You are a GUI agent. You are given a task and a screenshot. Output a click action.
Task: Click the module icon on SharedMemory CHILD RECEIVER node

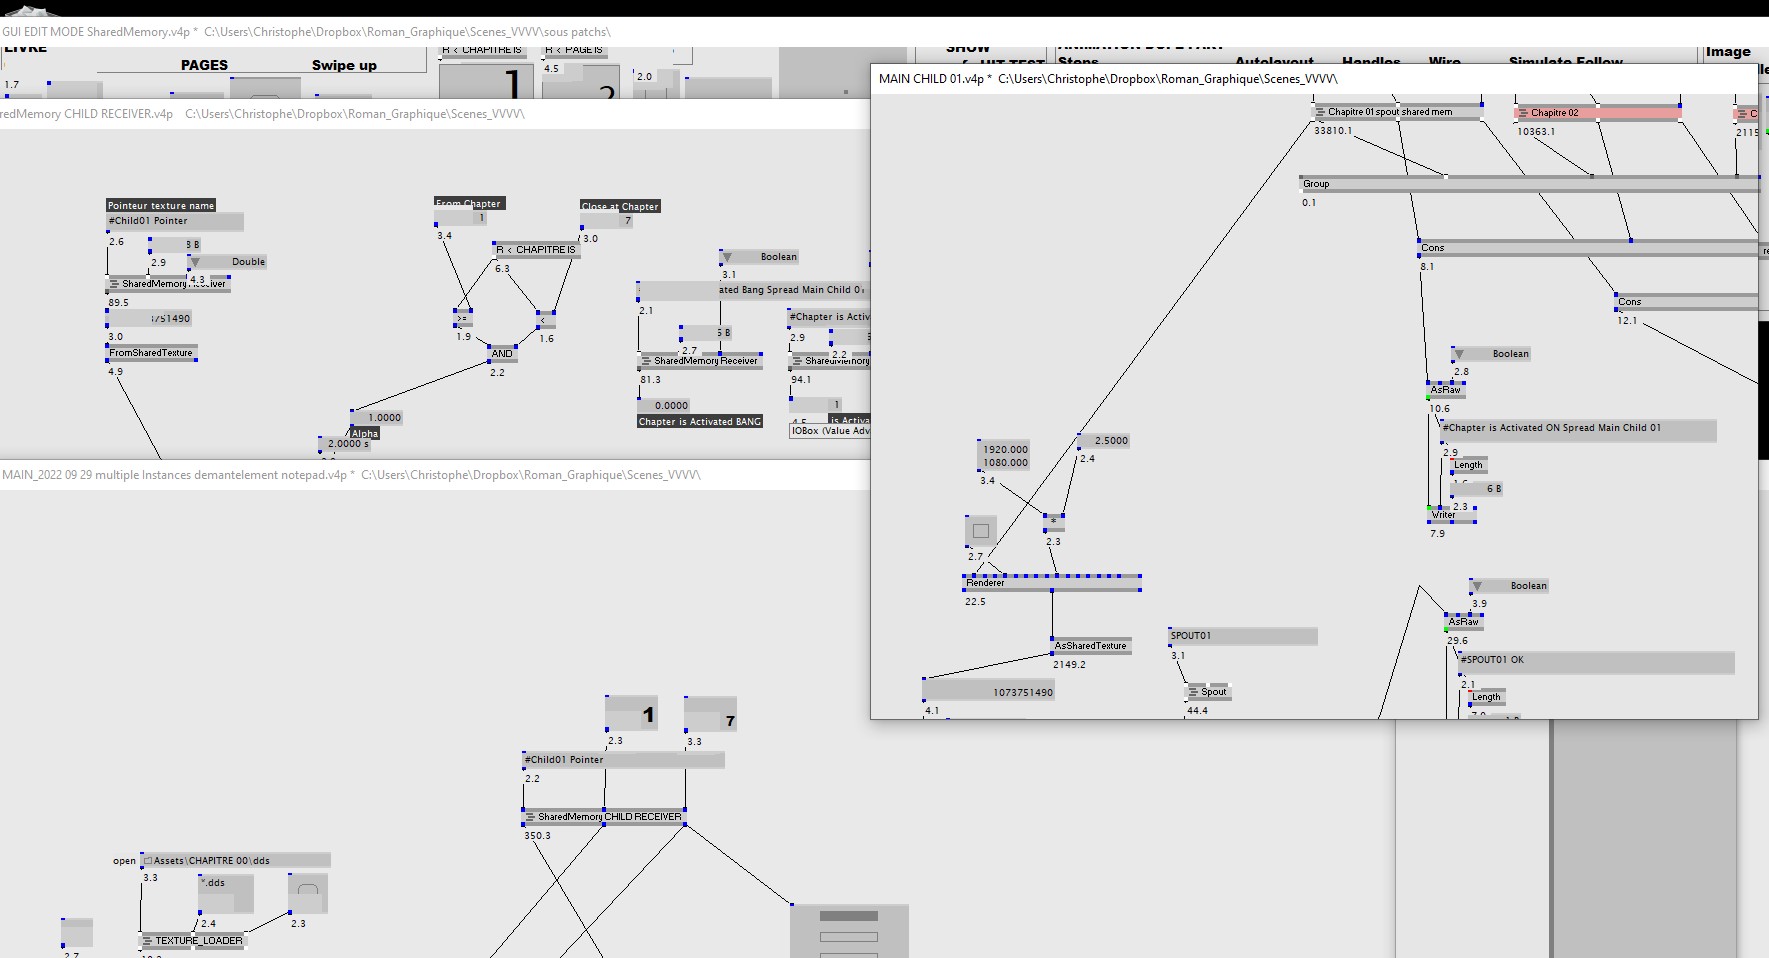coord(530,817)
